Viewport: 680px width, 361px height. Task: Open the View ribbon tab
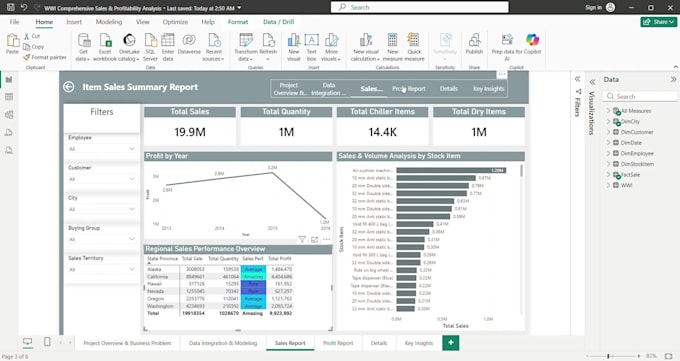tap(143, 22)
